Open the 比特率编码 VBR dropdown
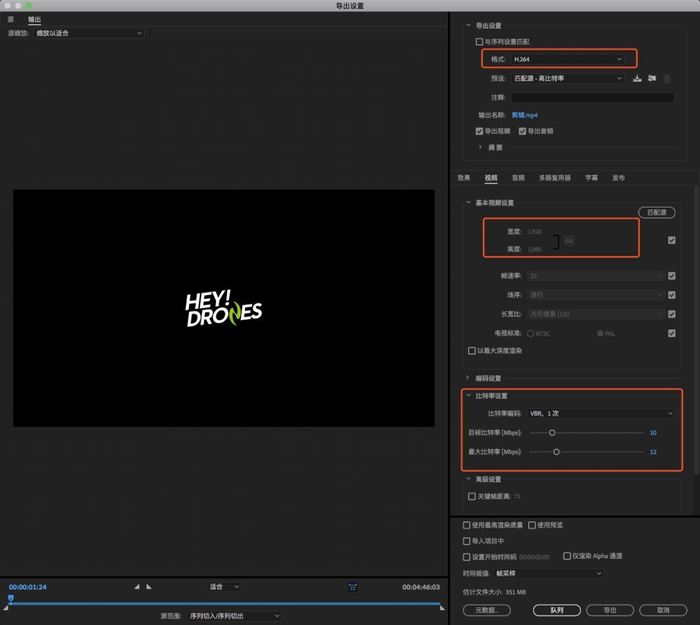This screenshot has height=625, width=700. 600,413
